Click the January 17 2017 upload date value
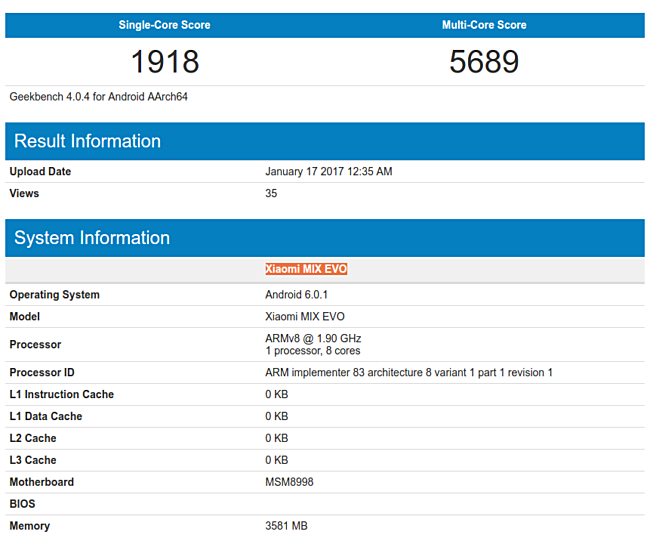 [x=328, y=172]
